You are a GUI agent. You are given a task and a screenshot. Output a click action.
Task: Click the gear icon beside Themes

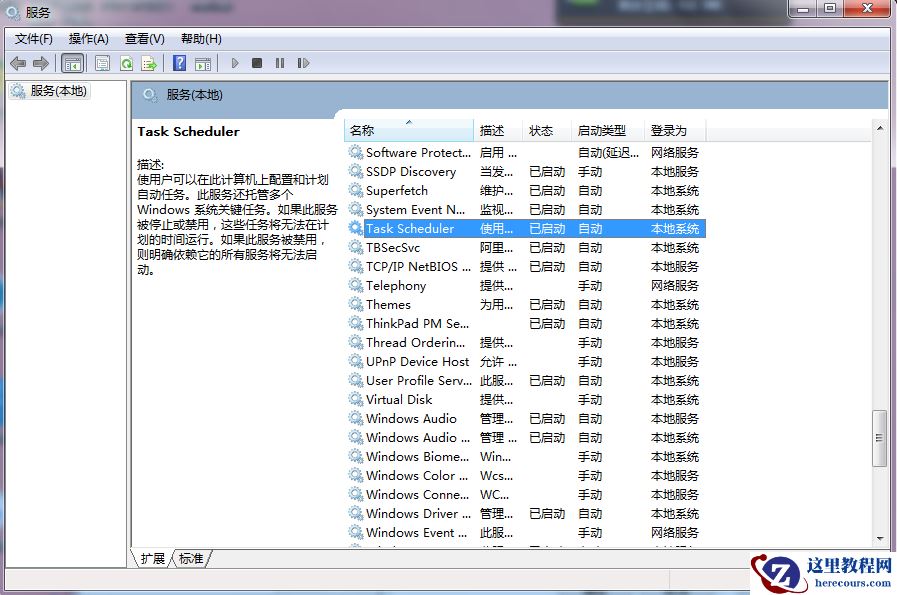(356, 304)
